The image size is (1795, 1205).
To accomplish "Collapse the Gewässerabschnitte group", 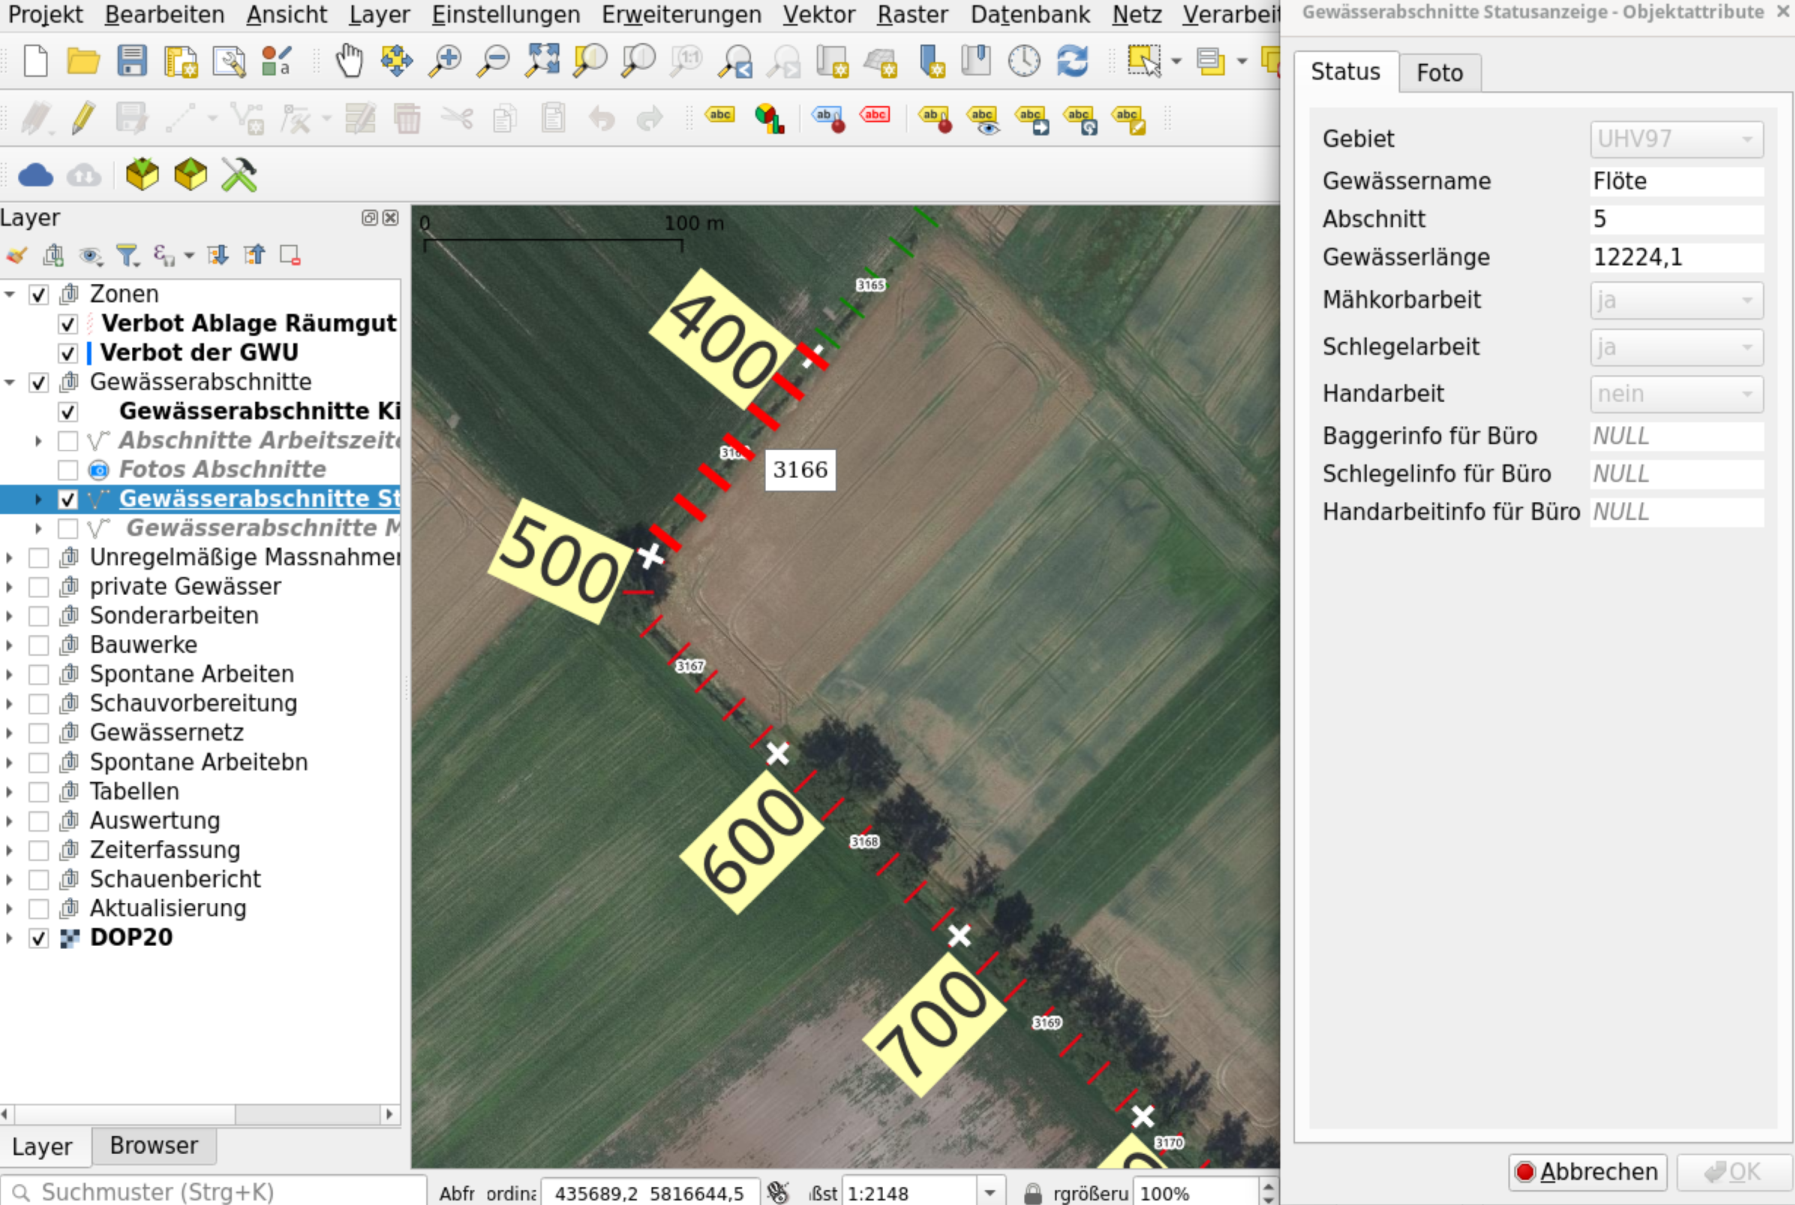I will tap(10, 382).
